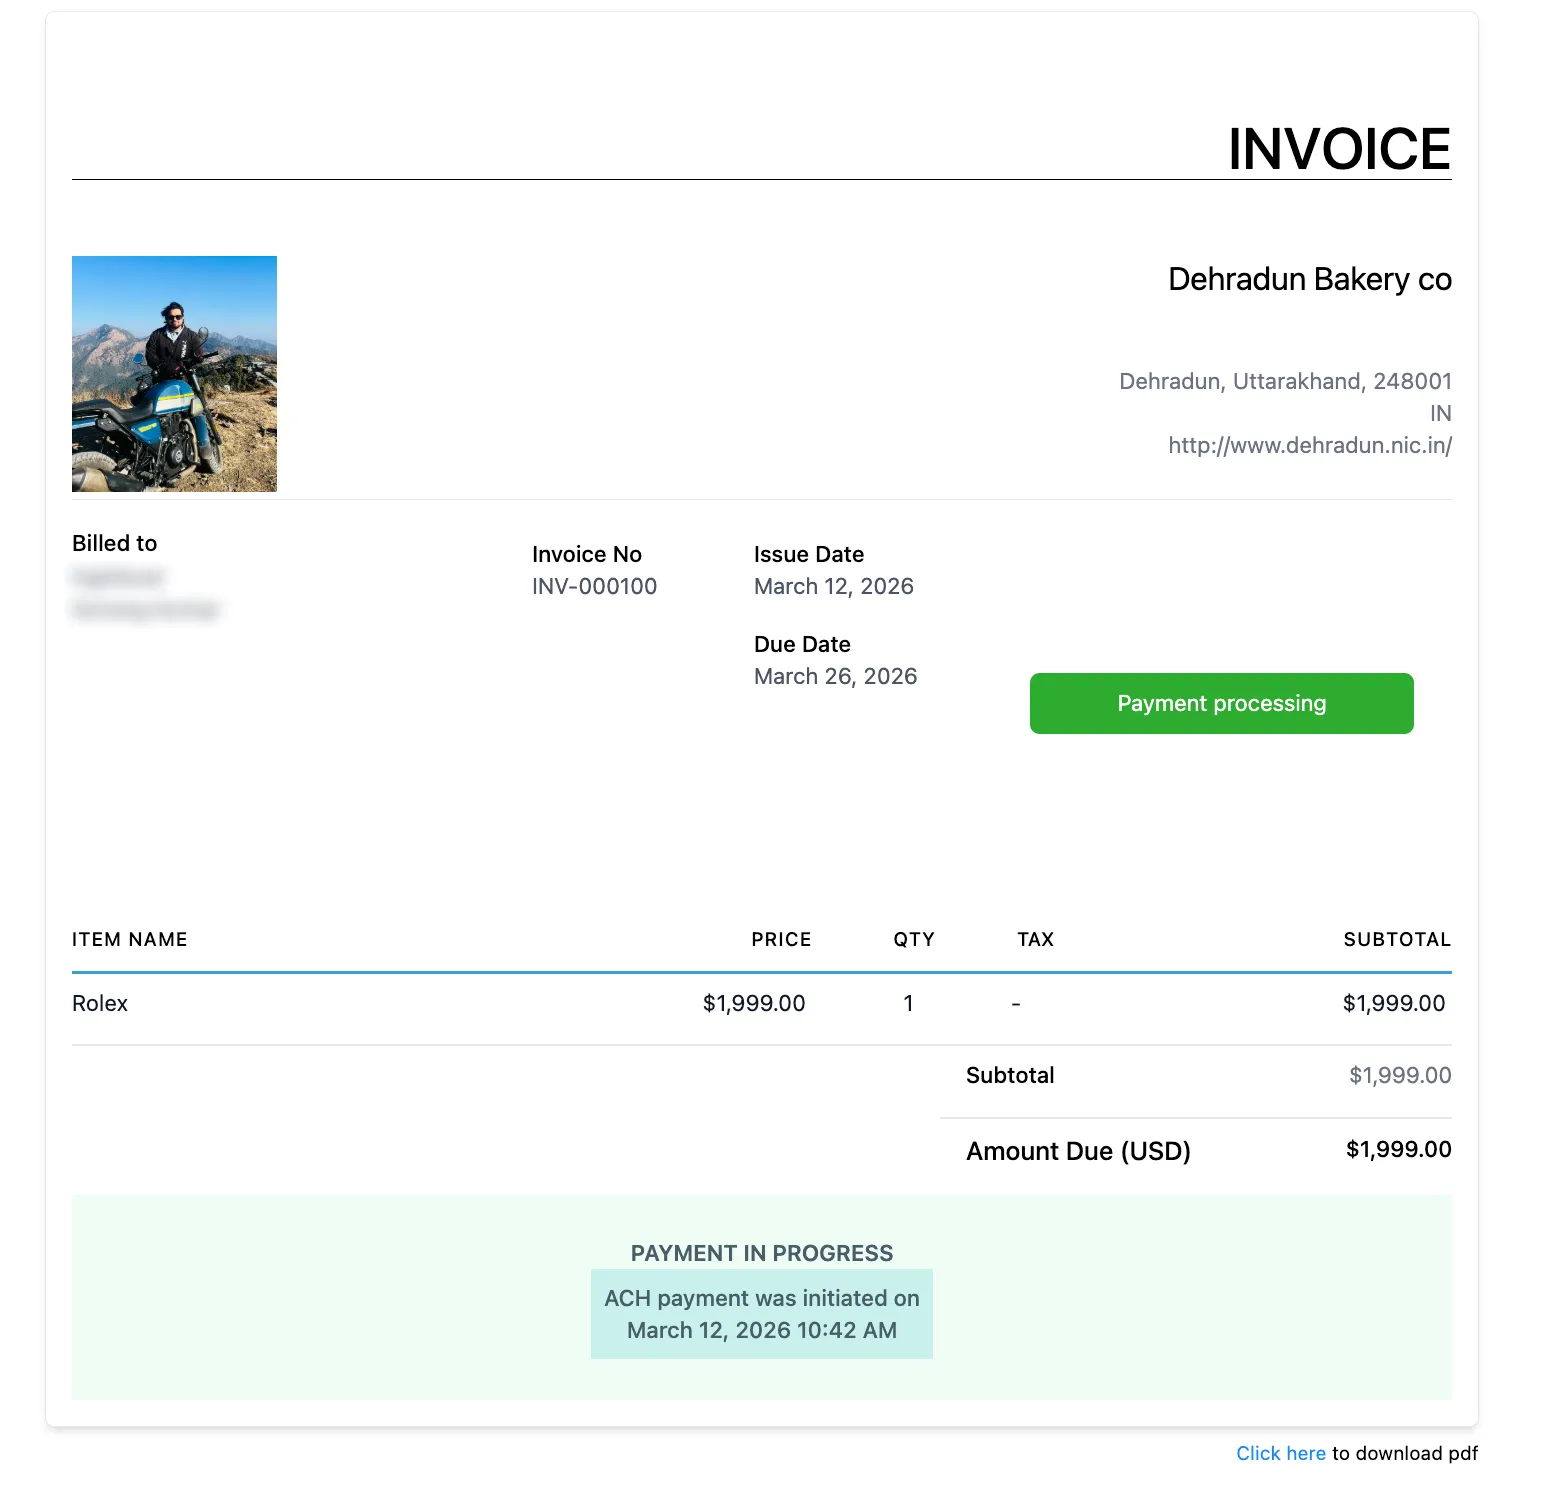Click the INVOICE title heading
Screen dimensions: 1562x1494
point(1340,148)
